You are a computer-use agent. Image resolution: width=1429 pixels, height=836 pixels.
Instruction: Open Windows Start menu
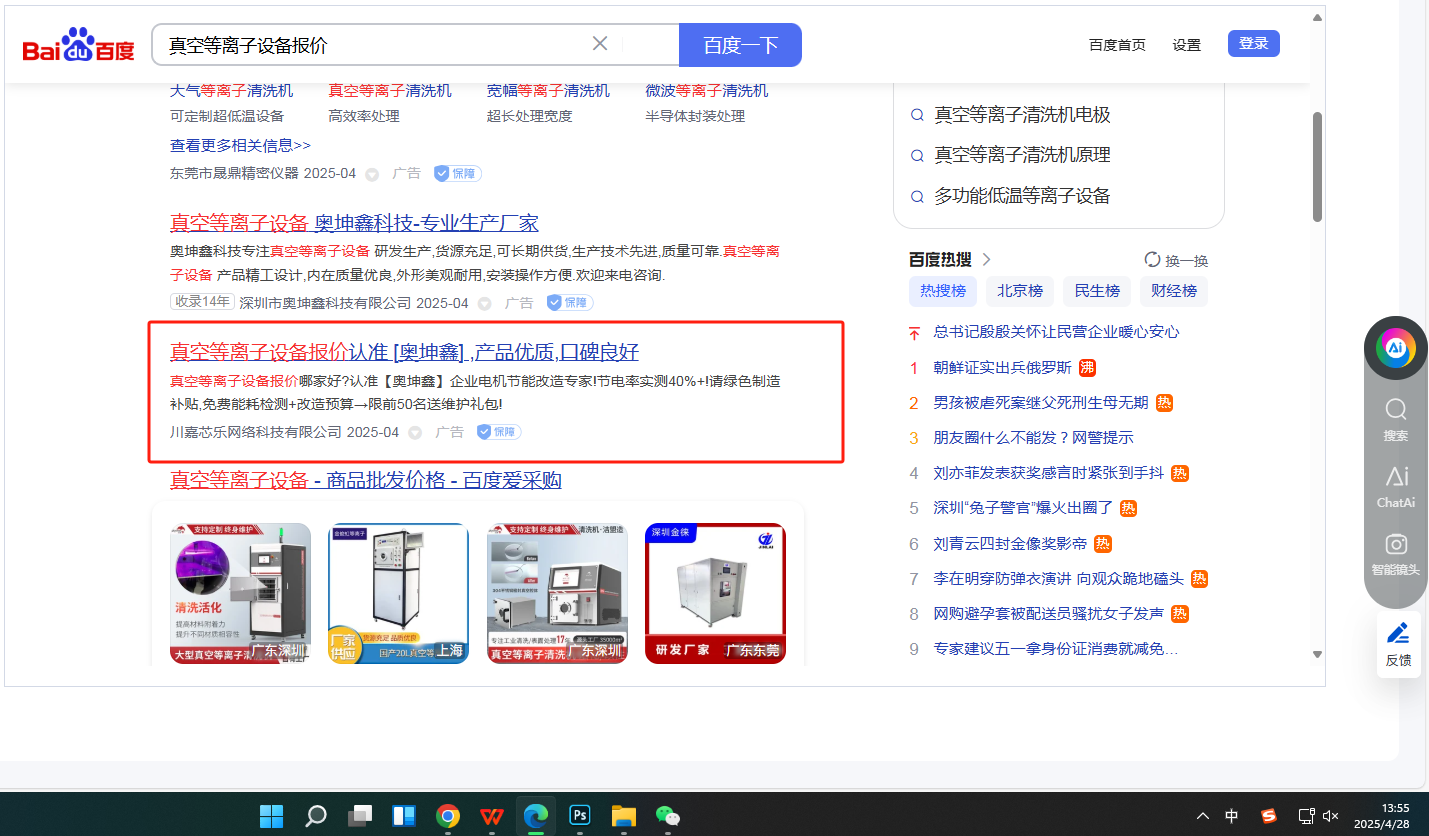[x=271, y=816]
